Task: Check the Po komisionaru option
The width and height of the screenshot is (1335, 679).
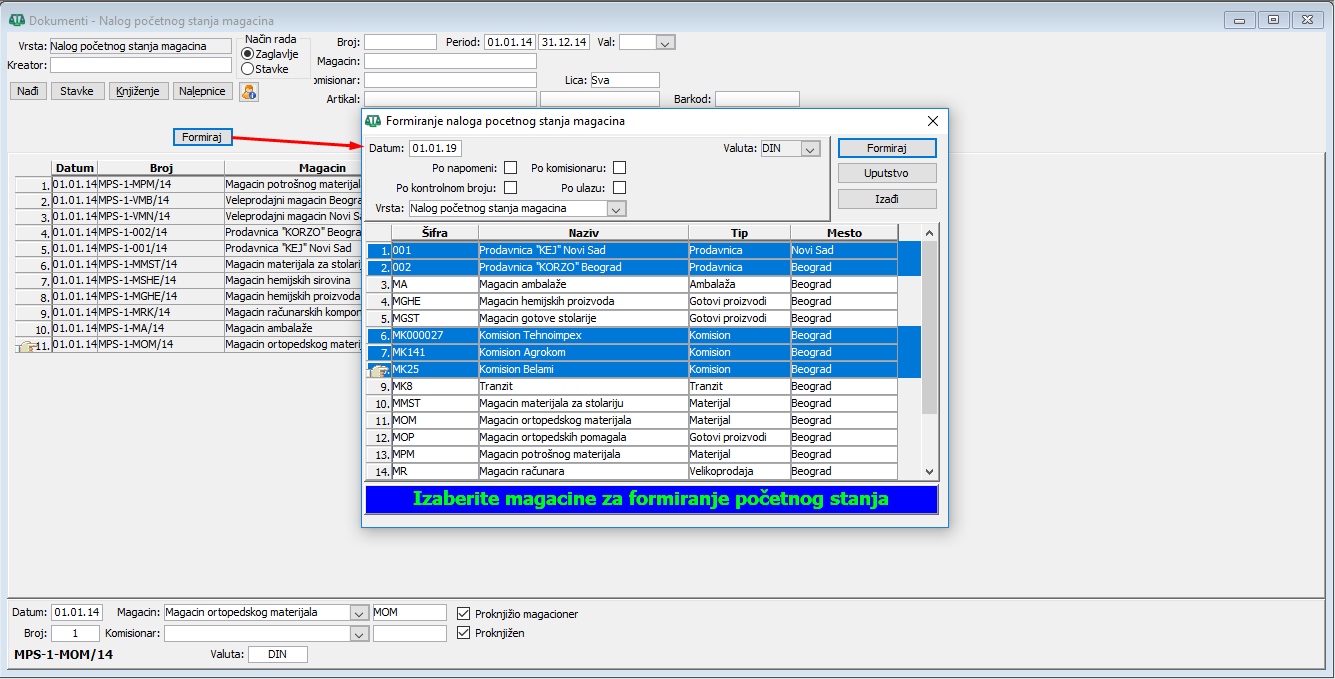Action: click(620, 168)
